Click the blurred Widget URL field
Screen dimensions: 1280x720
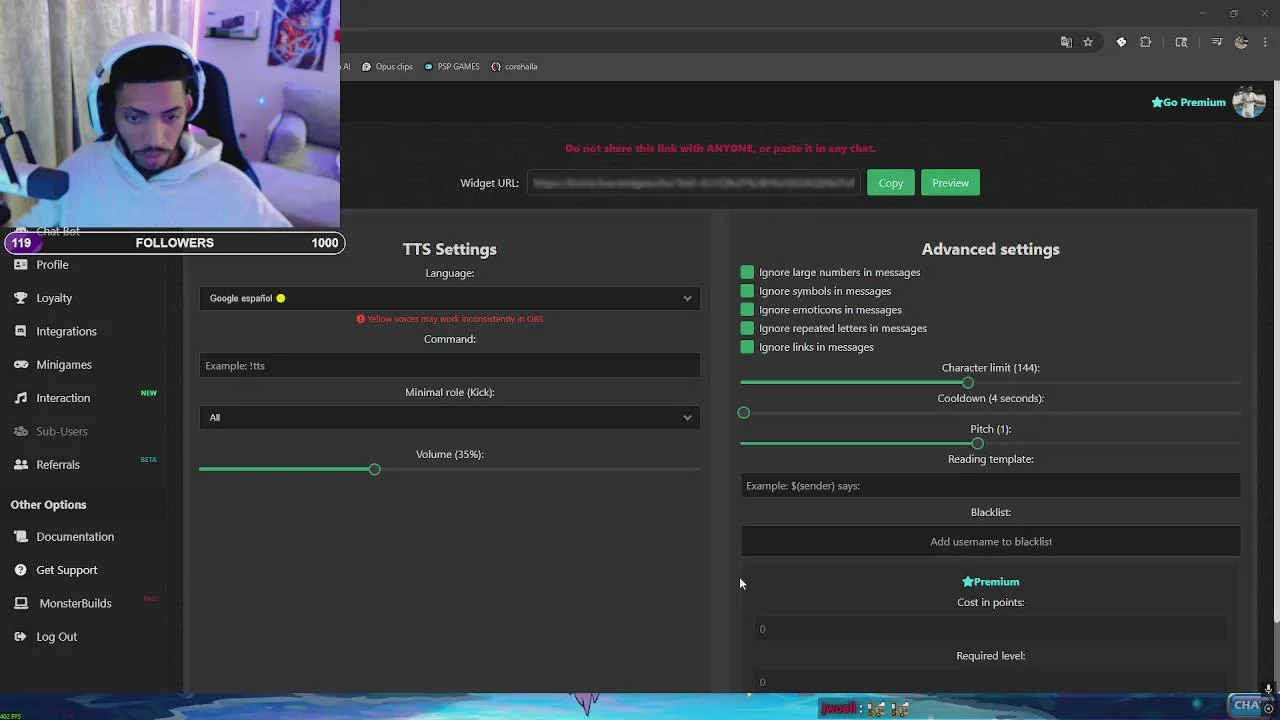pos(693,183)
